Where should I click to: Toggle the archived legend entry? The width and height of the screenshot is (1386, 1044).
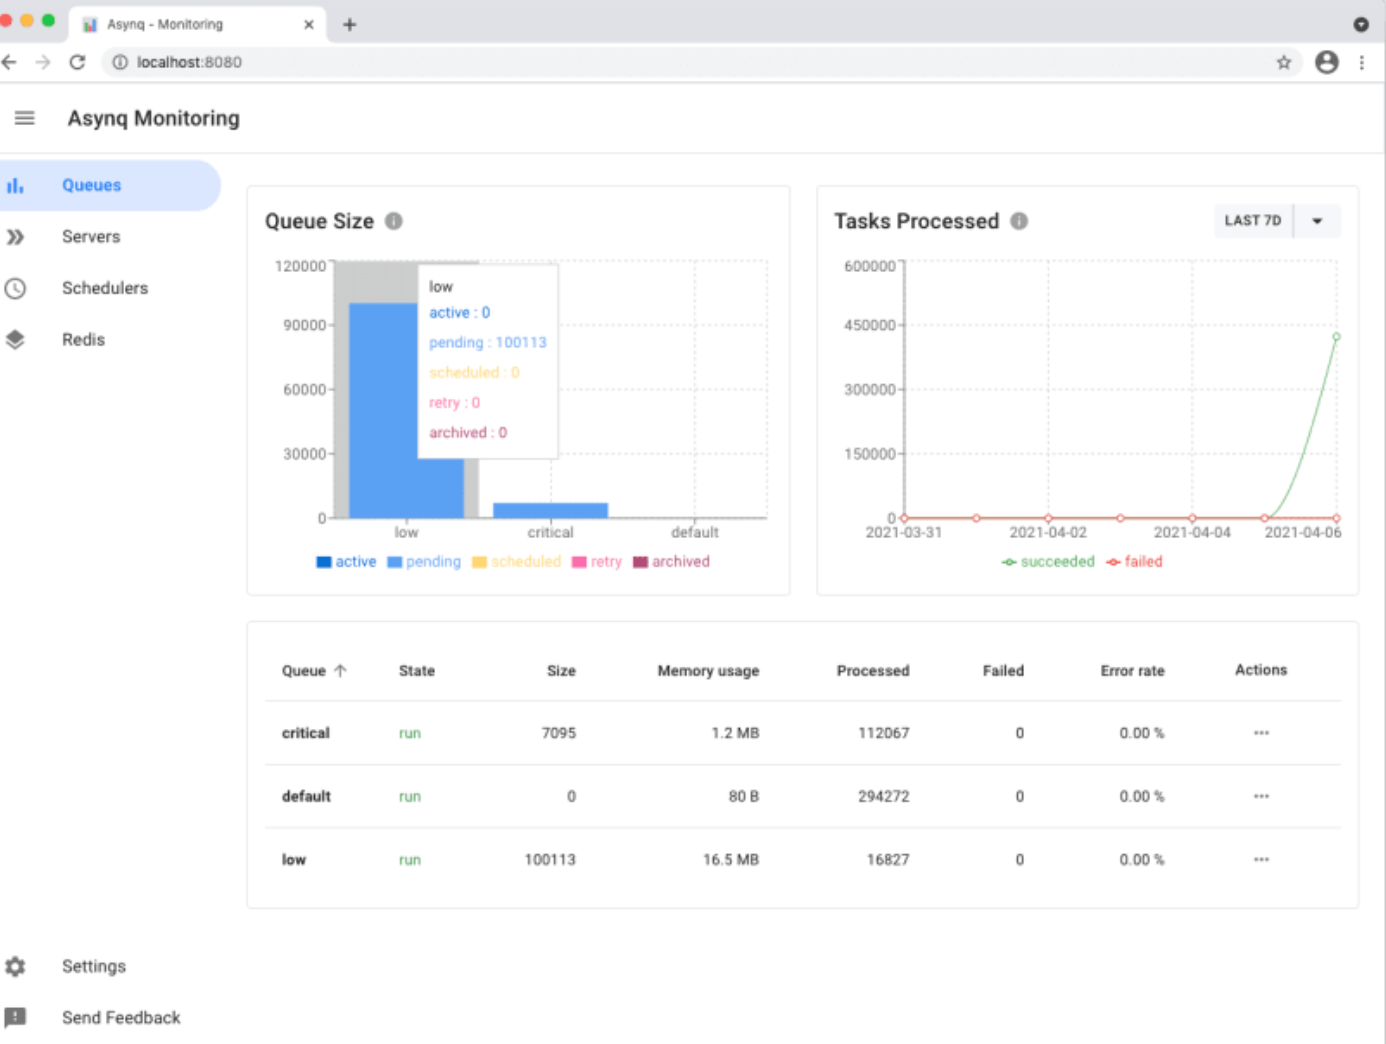[x=671, y=562]
